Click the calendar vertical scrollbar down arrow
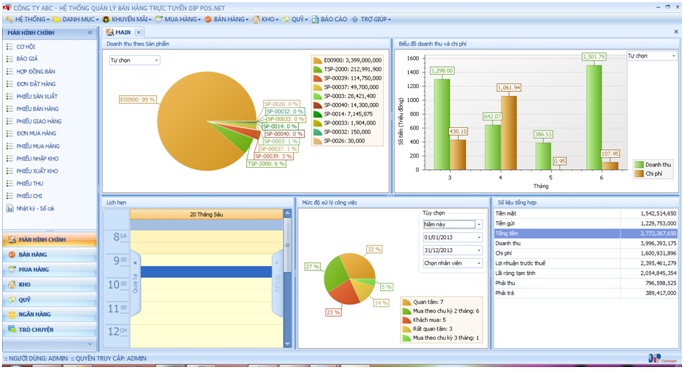The image size is (684, 369). point(287,344)
